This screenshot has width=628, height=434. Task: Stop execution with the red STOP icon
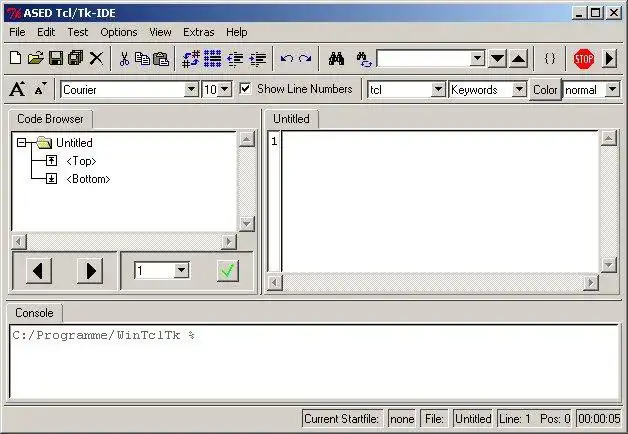click(584, 59)
